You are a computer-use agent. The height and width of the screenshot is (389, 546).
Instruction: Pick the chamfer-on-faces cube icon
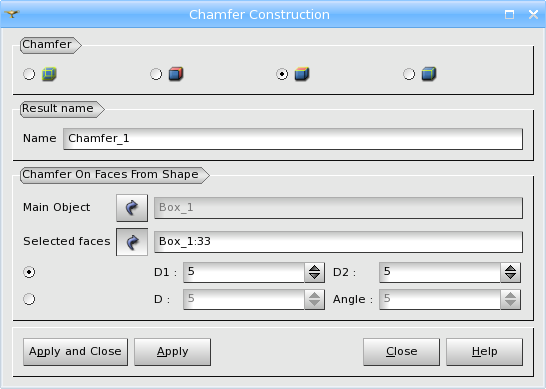(302, 74)
